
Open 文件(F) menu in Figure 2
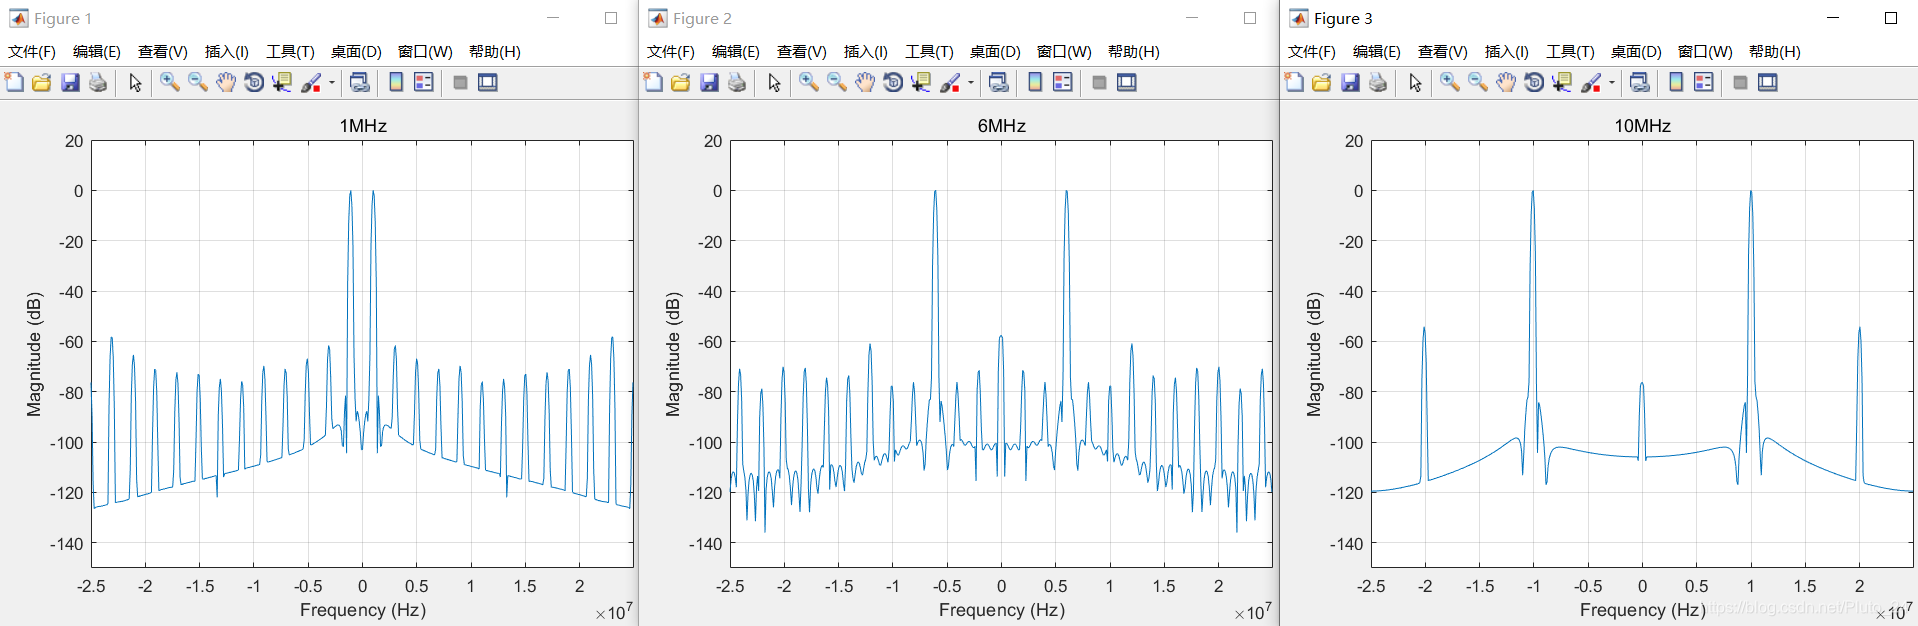(x=671, y=52)
